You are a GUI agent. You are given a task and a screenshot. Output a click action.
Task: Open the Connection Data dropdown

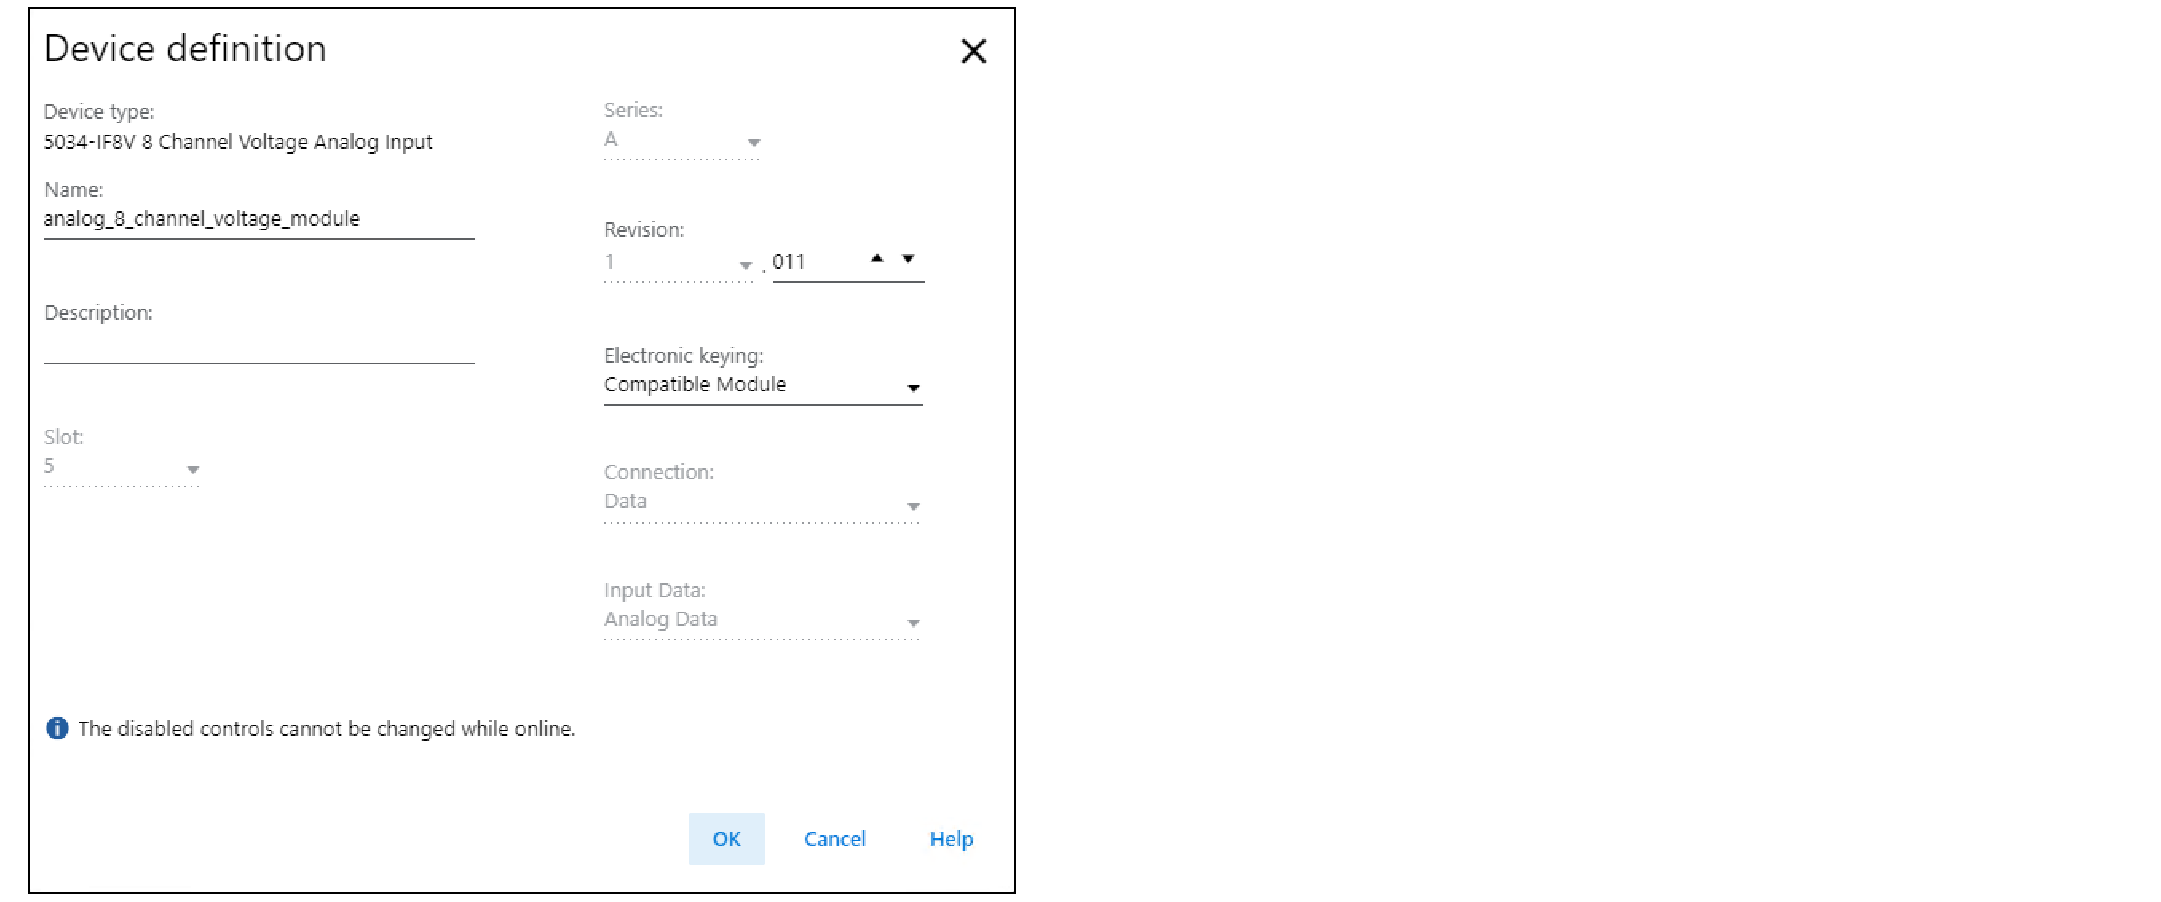point(912,506)
